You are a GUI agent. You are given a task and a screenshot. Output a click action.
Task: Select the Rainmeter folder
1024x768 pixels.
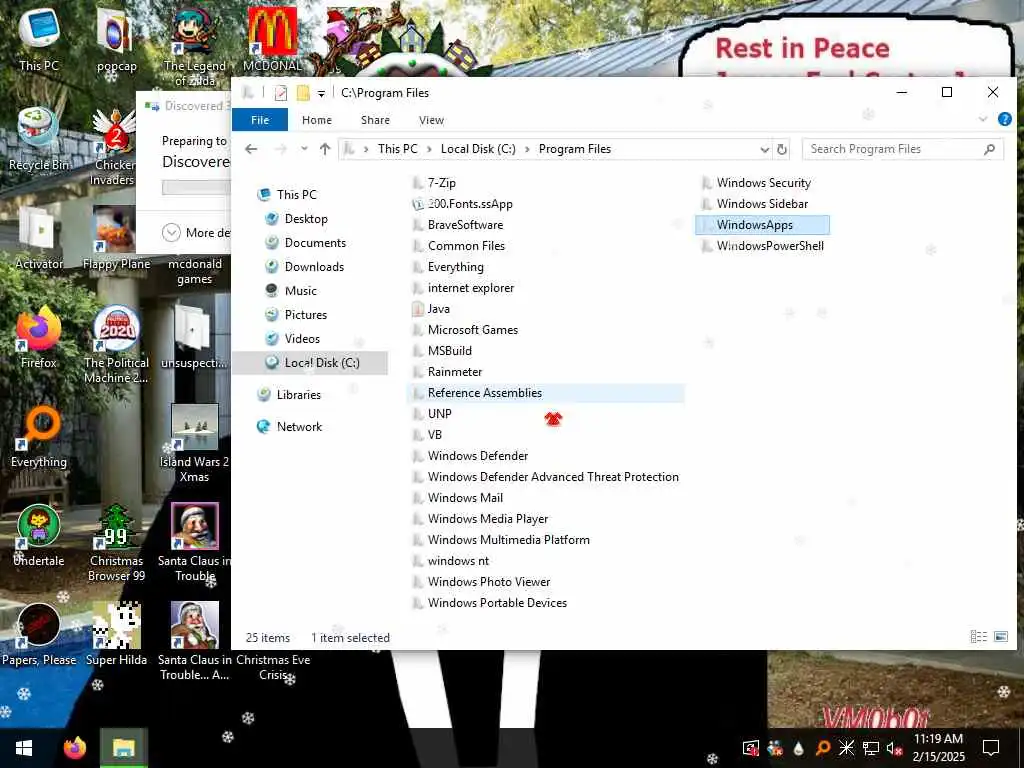pyautogui.click(x=455, y=372)
